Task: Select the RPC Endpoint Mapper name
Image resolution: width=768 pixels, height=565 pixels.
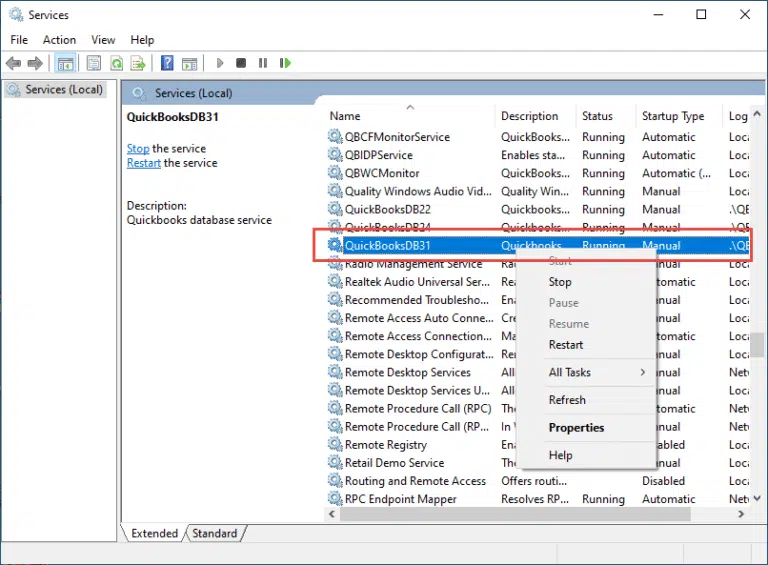Action: coord(401,499)
